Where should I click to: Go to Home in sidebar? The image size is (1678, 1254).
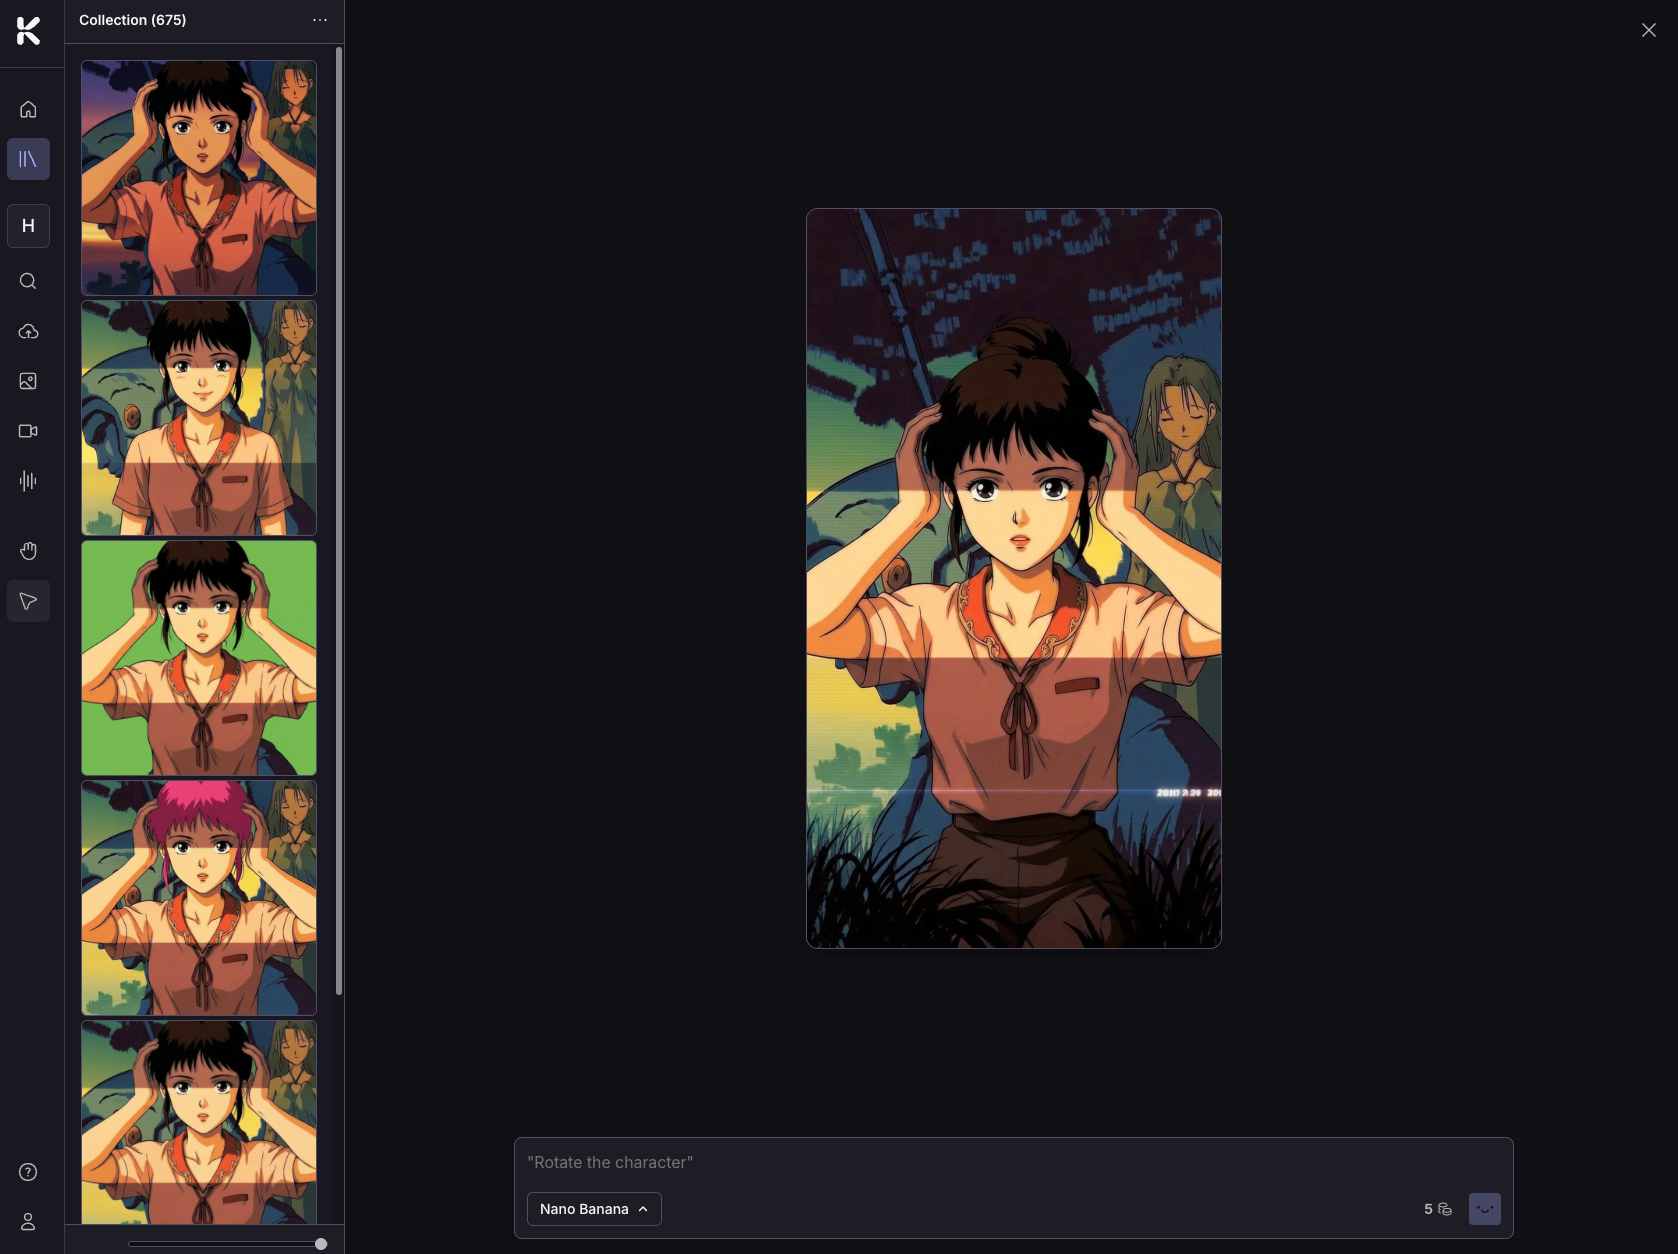click(28, 109)
